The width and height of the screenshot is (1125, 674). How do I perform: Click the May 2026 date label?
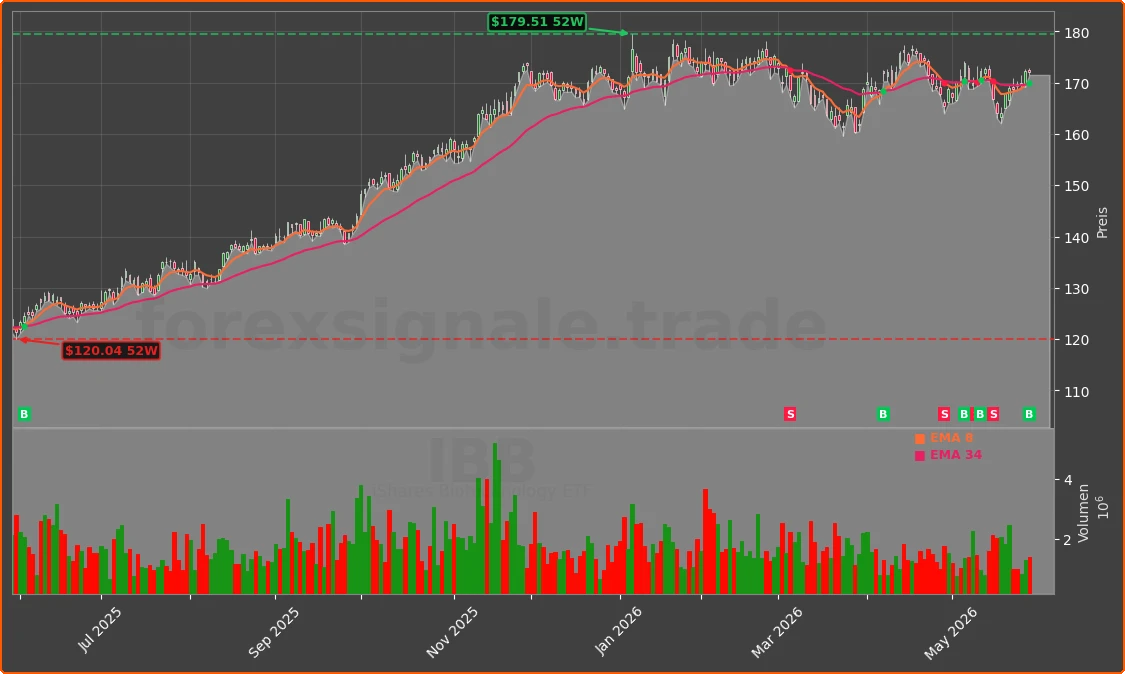pos(951,633)
